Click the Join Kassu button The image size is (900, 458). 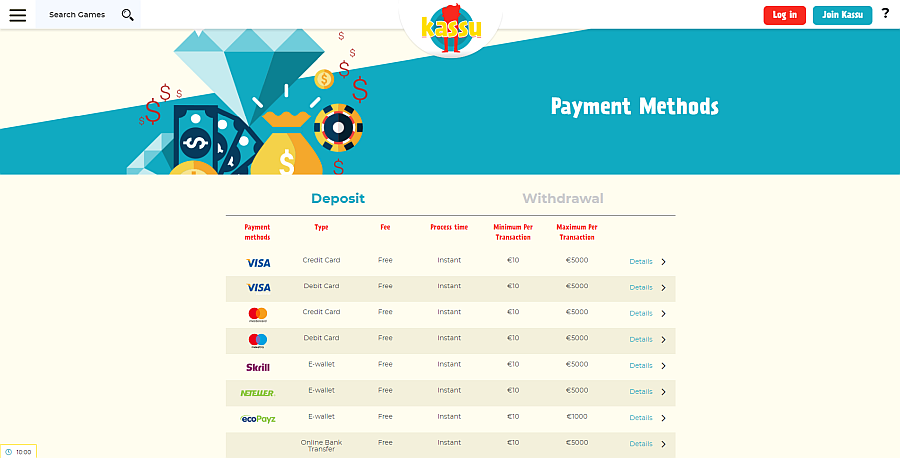pos(843,15)
